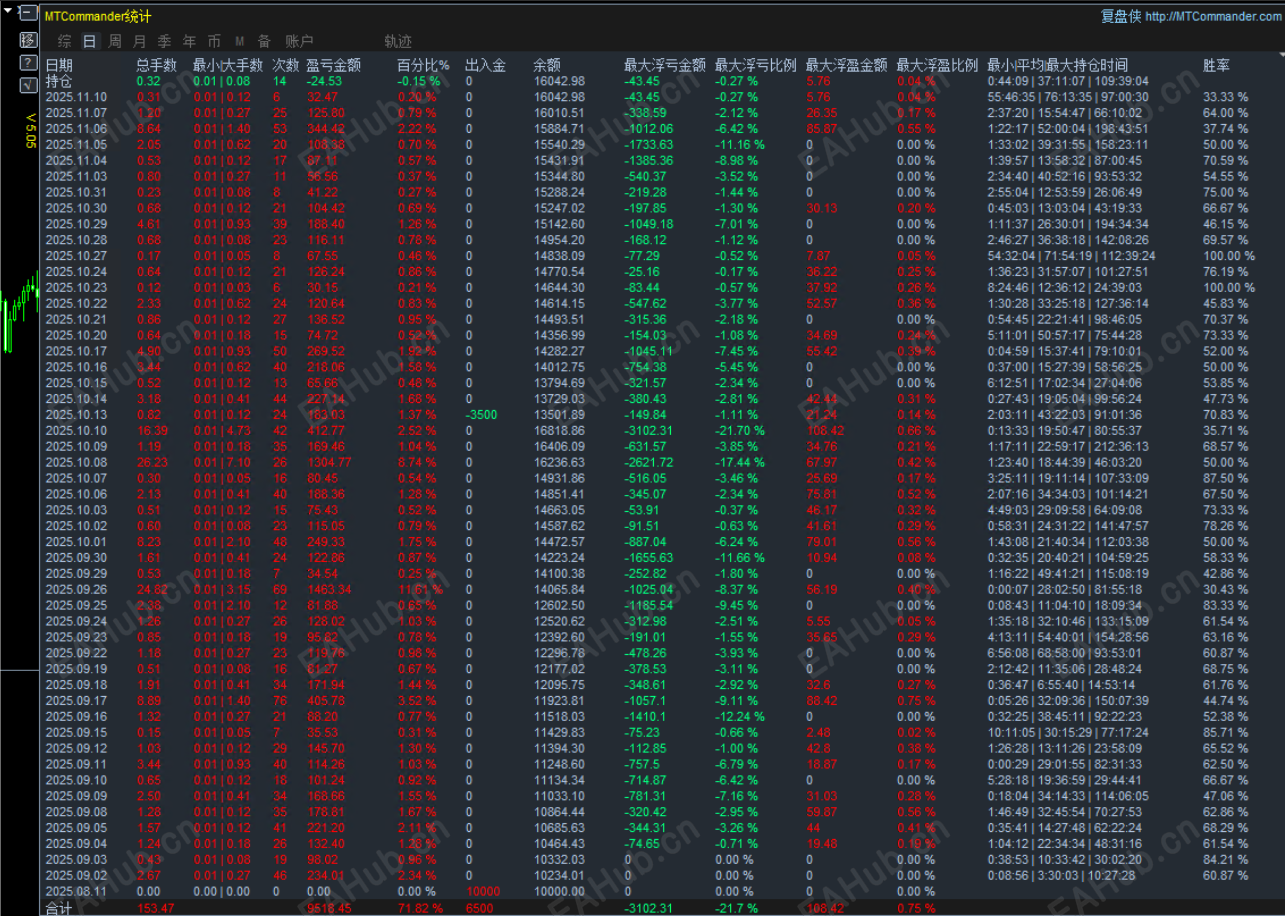Click the 总手数 column header
The image size is (1285, 916).
(x=157, y=65)
